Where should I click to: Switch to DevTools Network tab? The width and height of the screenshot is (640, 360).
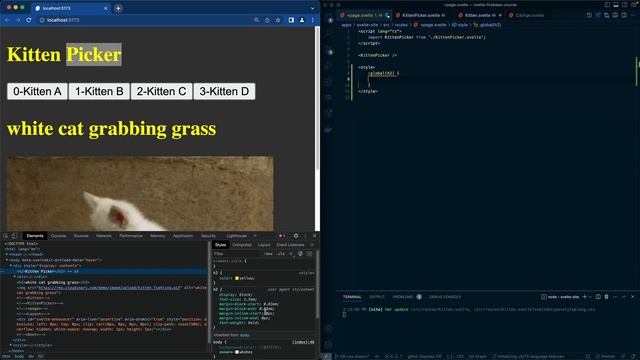(104, 236)
